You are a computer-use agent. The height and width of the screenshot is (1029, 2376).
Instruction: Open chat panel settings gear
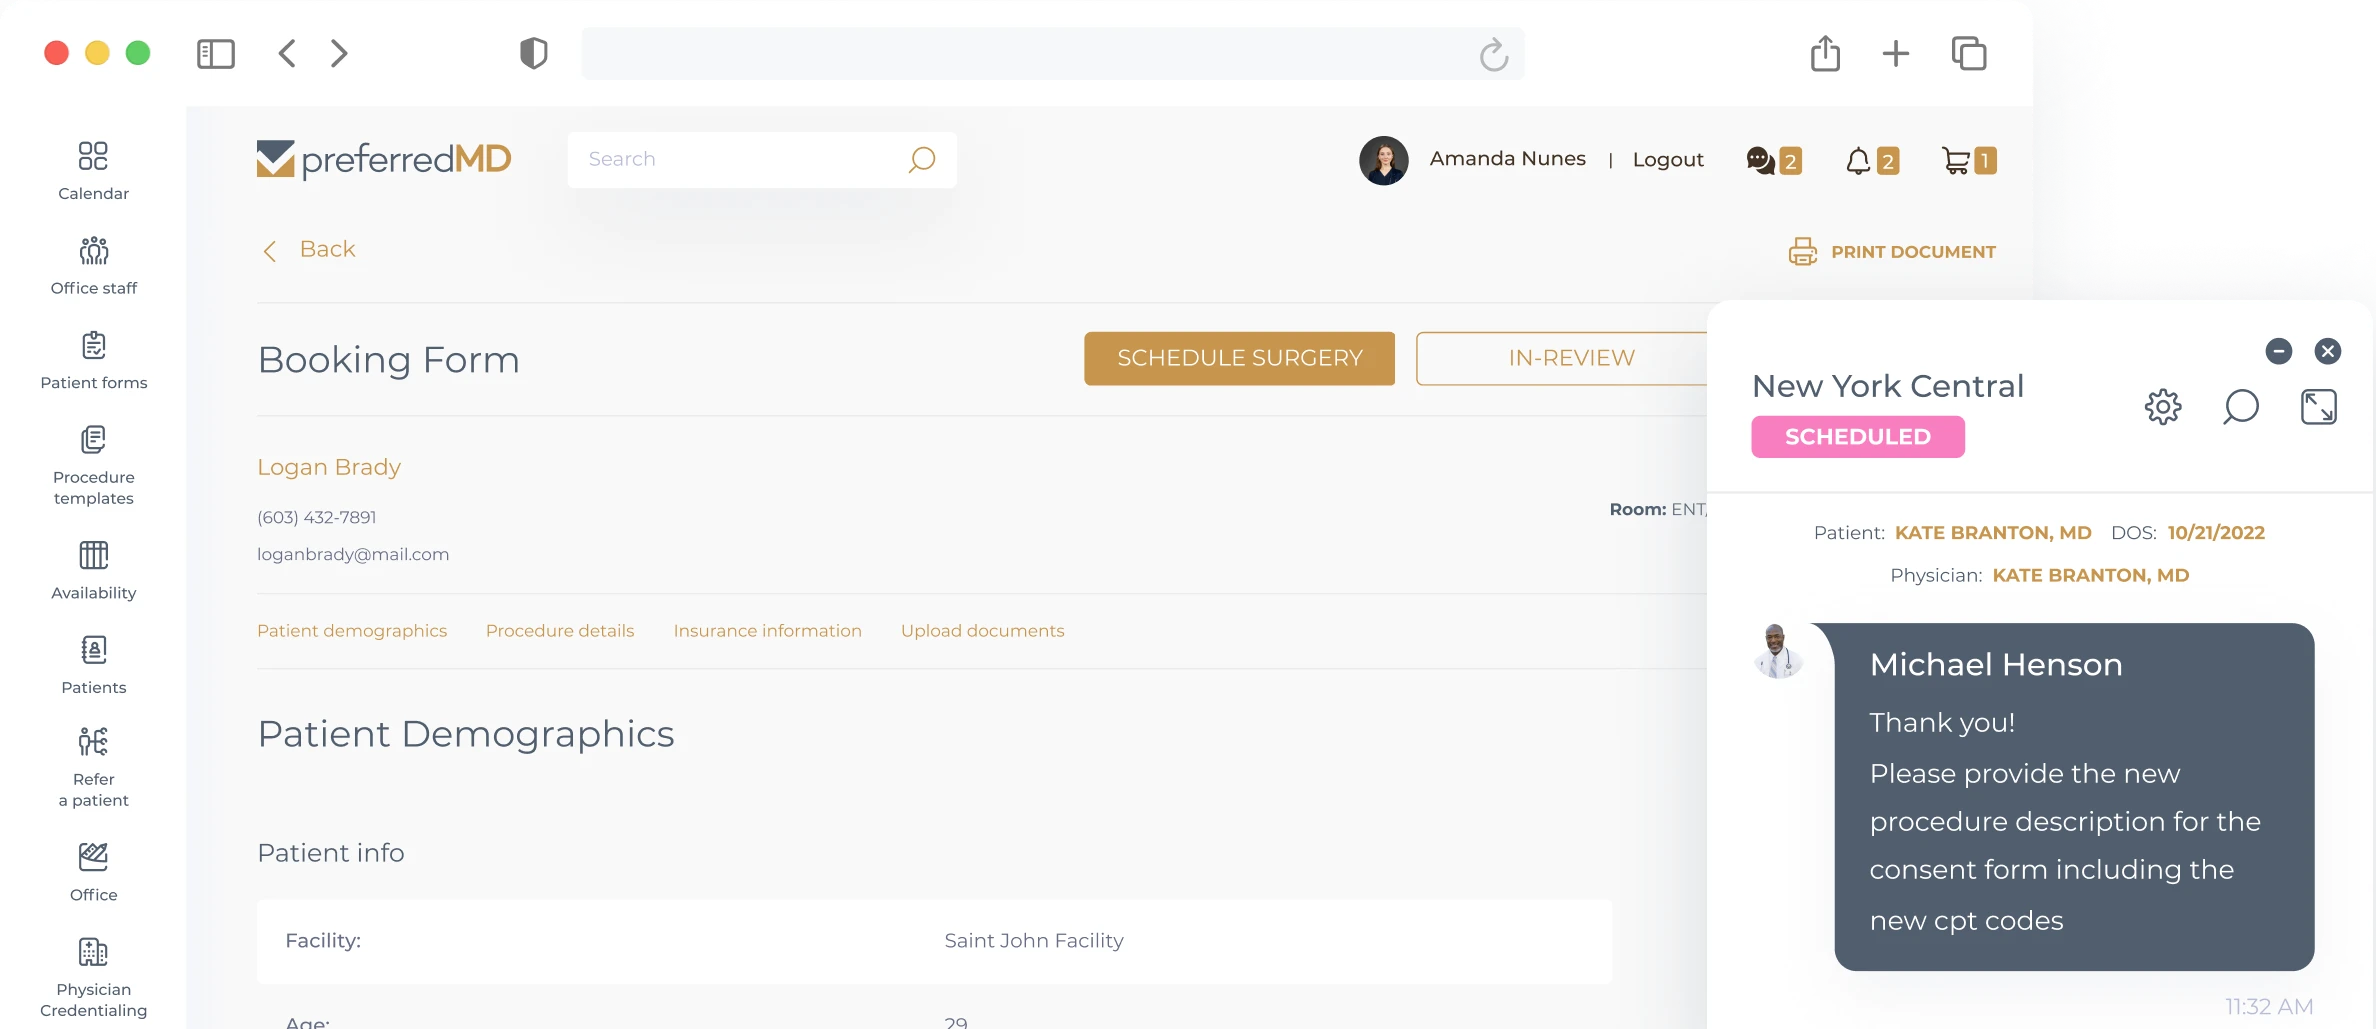(x=2163, y=407)
